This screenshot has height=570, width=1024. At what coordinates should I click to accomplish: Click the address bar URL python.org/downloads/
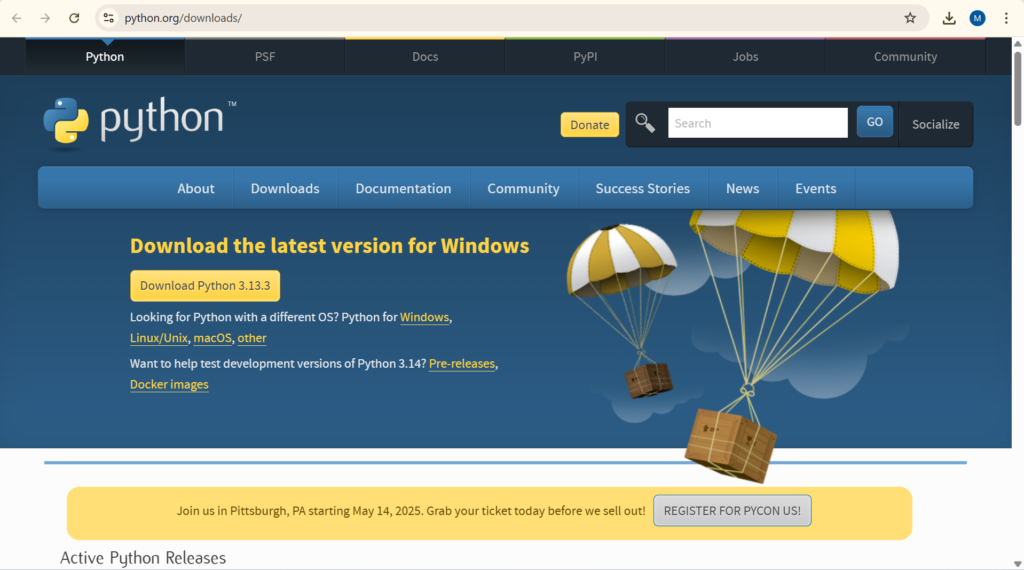point(183,18)
